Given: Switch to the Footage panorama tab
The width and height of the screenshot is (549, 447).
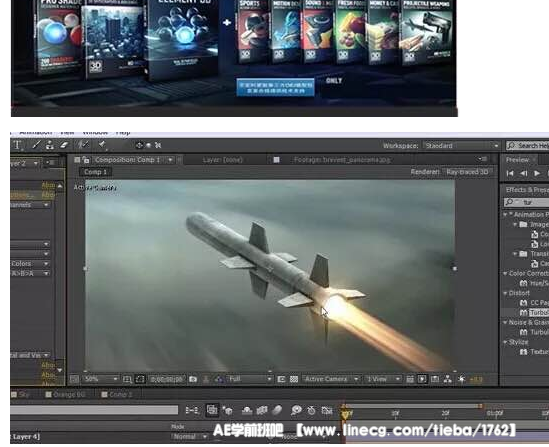Looking at the screenshot, I should pyautogui.click(x=342, y=160).
